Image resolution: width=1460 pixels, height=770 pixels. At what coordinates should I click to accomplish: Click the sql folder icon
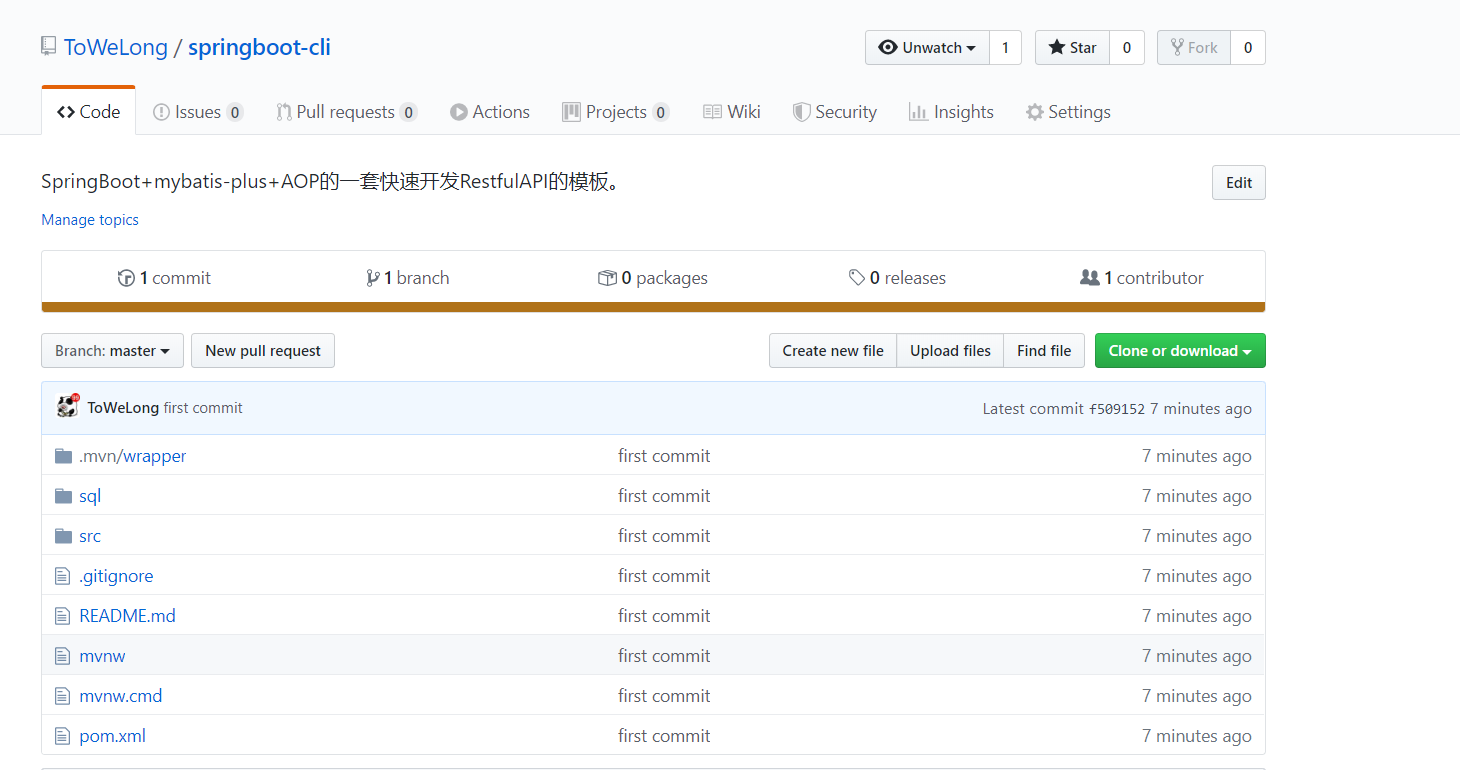[x=63, y=496]
